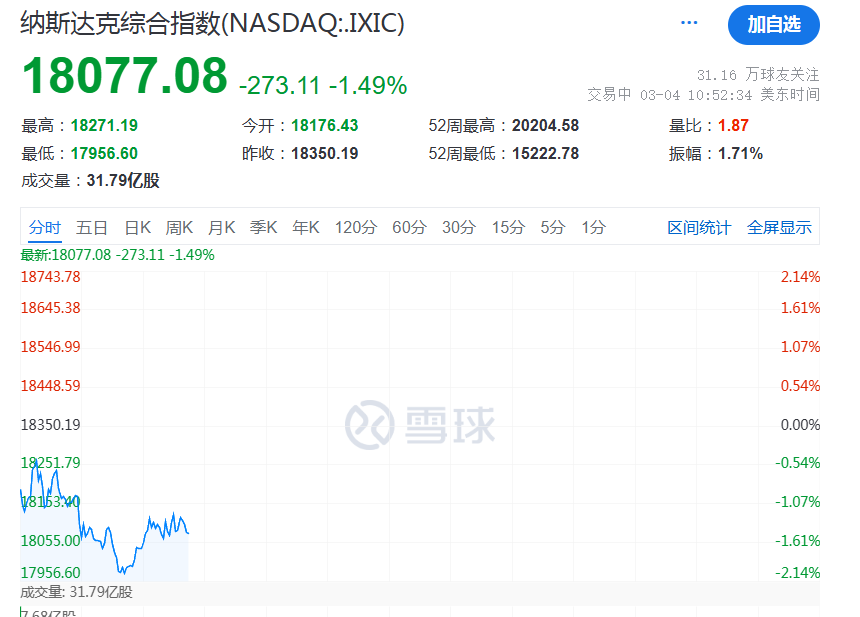
Task: Open 区间统计 interval statistics
Action: pos(699,228)
